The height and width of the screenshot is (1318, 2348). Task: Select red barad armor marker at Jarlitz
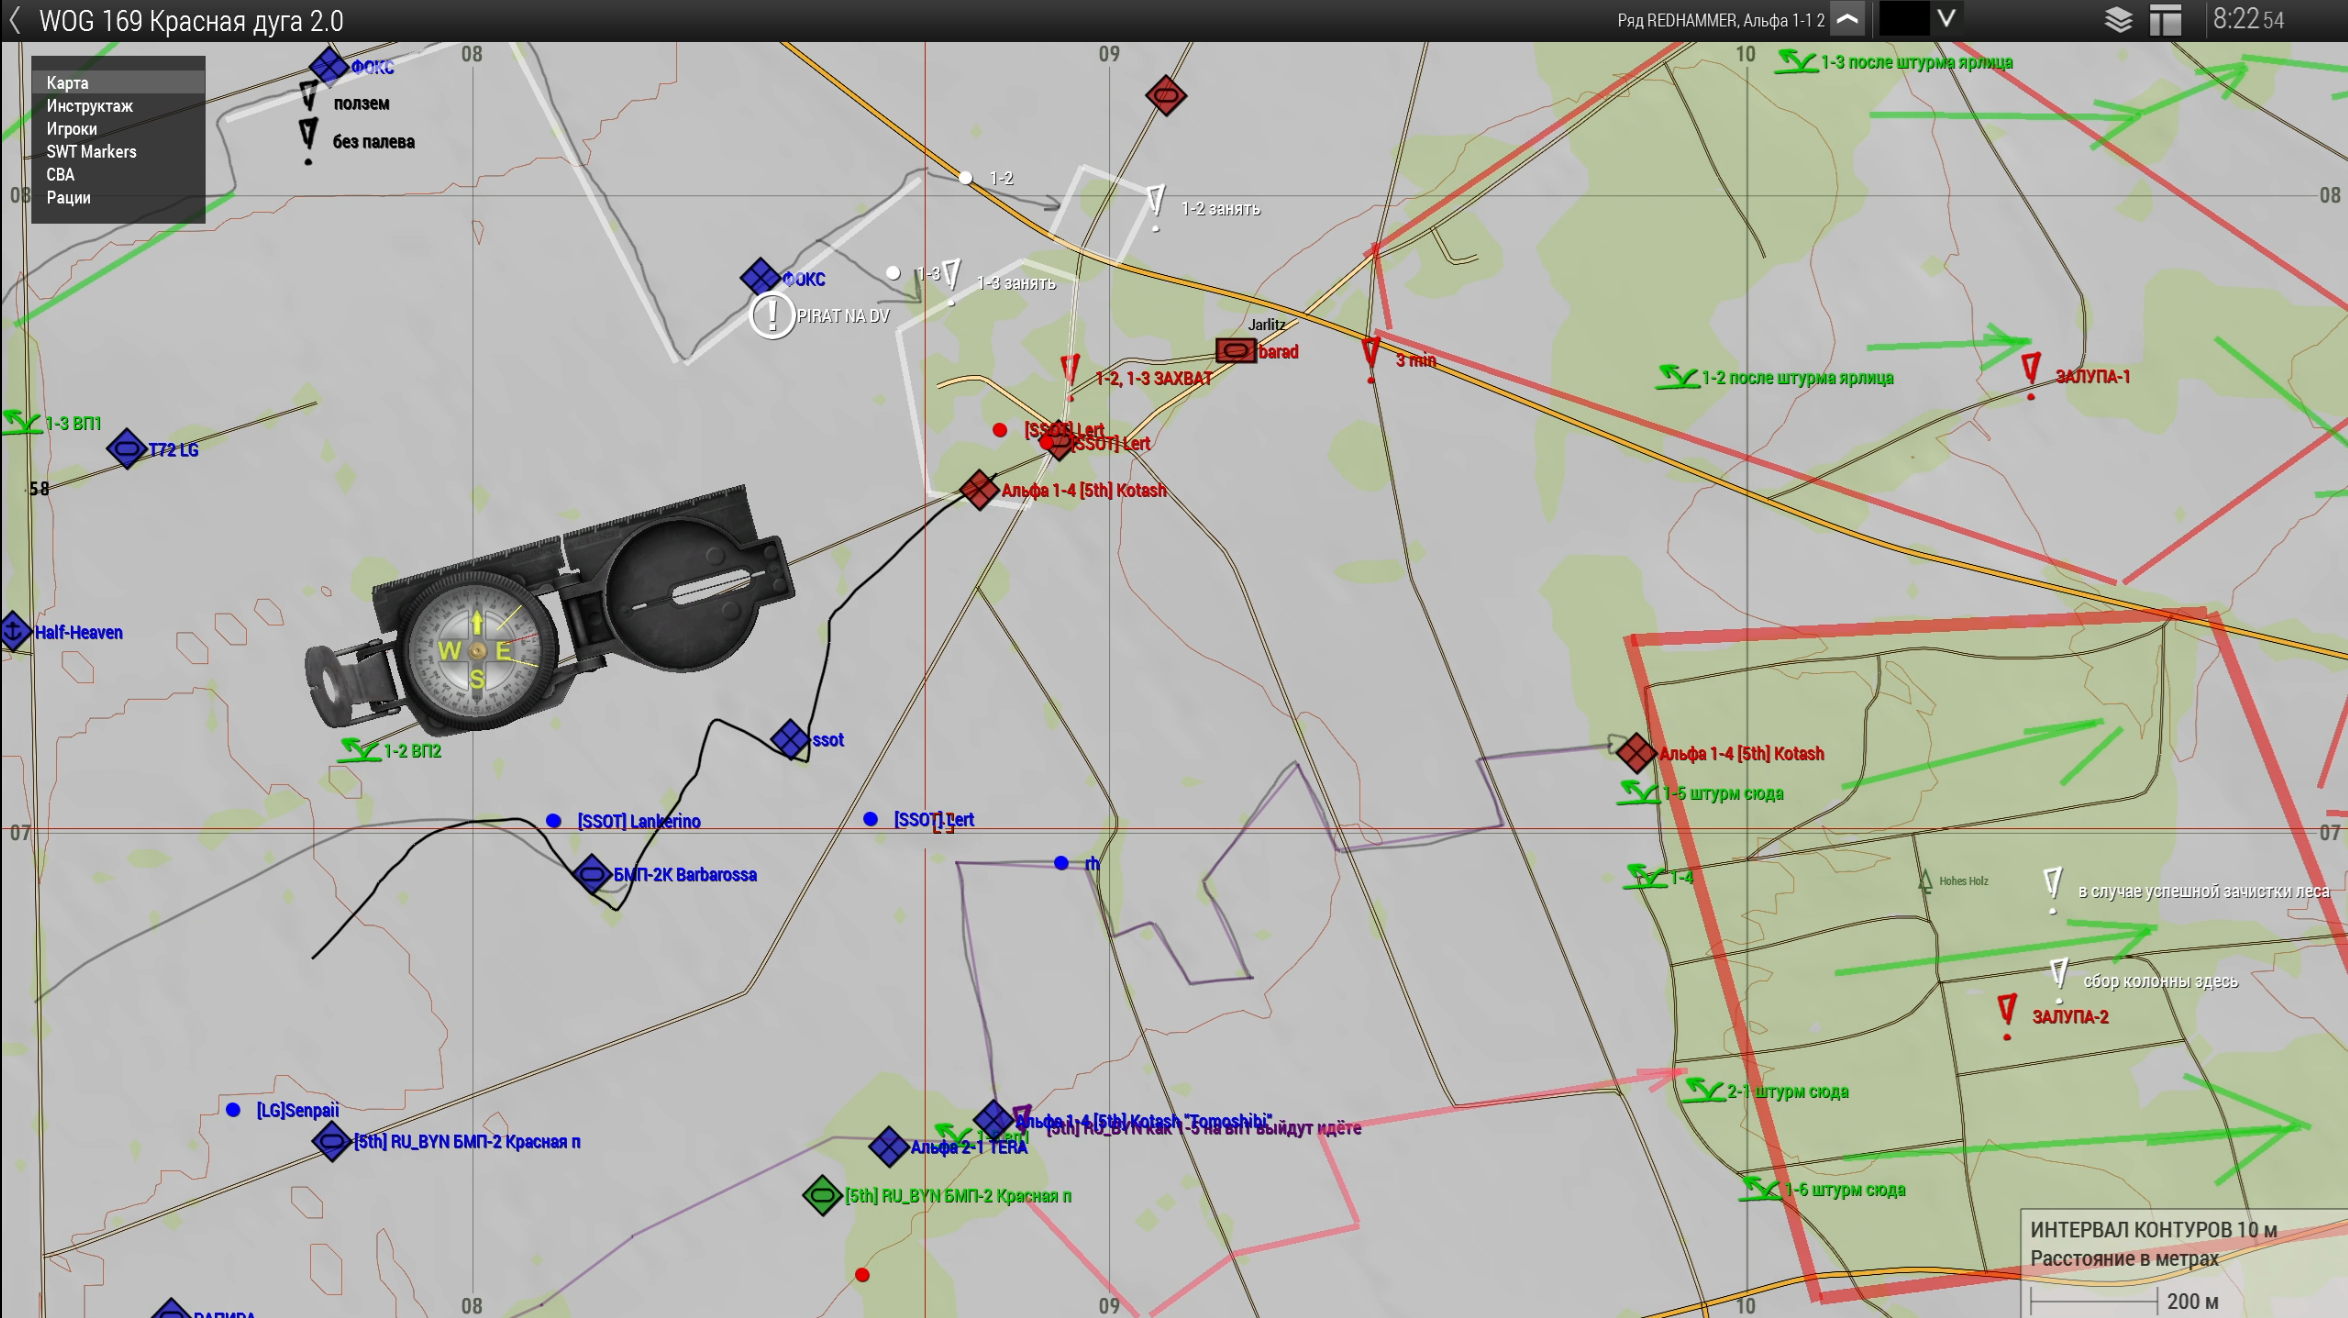click(1235, 351)
